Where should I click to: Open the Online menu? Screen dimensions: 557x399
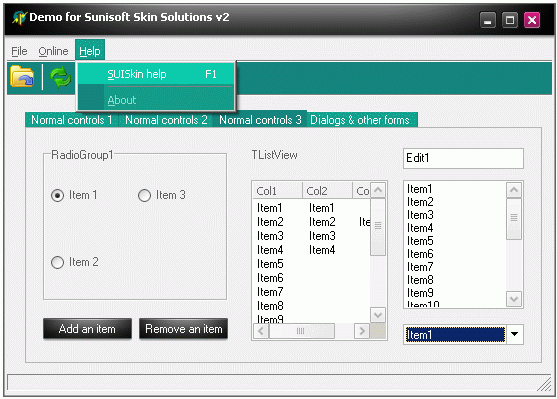coord(53,51)
